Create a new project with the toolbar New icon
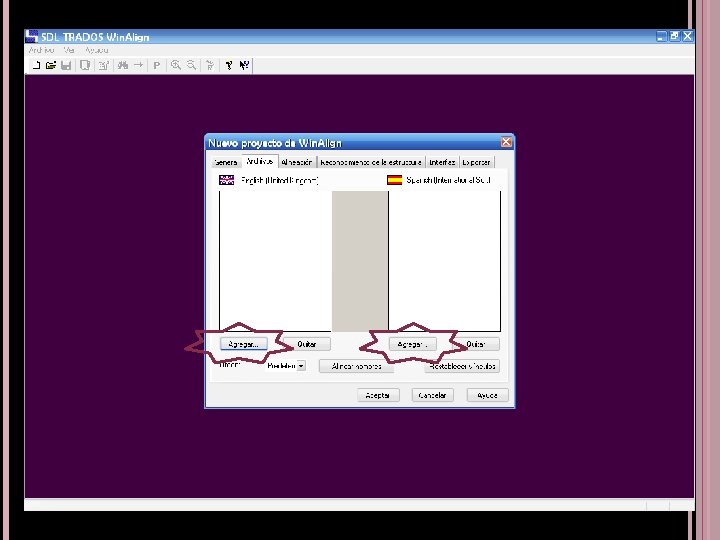The height and width of the screenshot is (540, 720). 36,65
